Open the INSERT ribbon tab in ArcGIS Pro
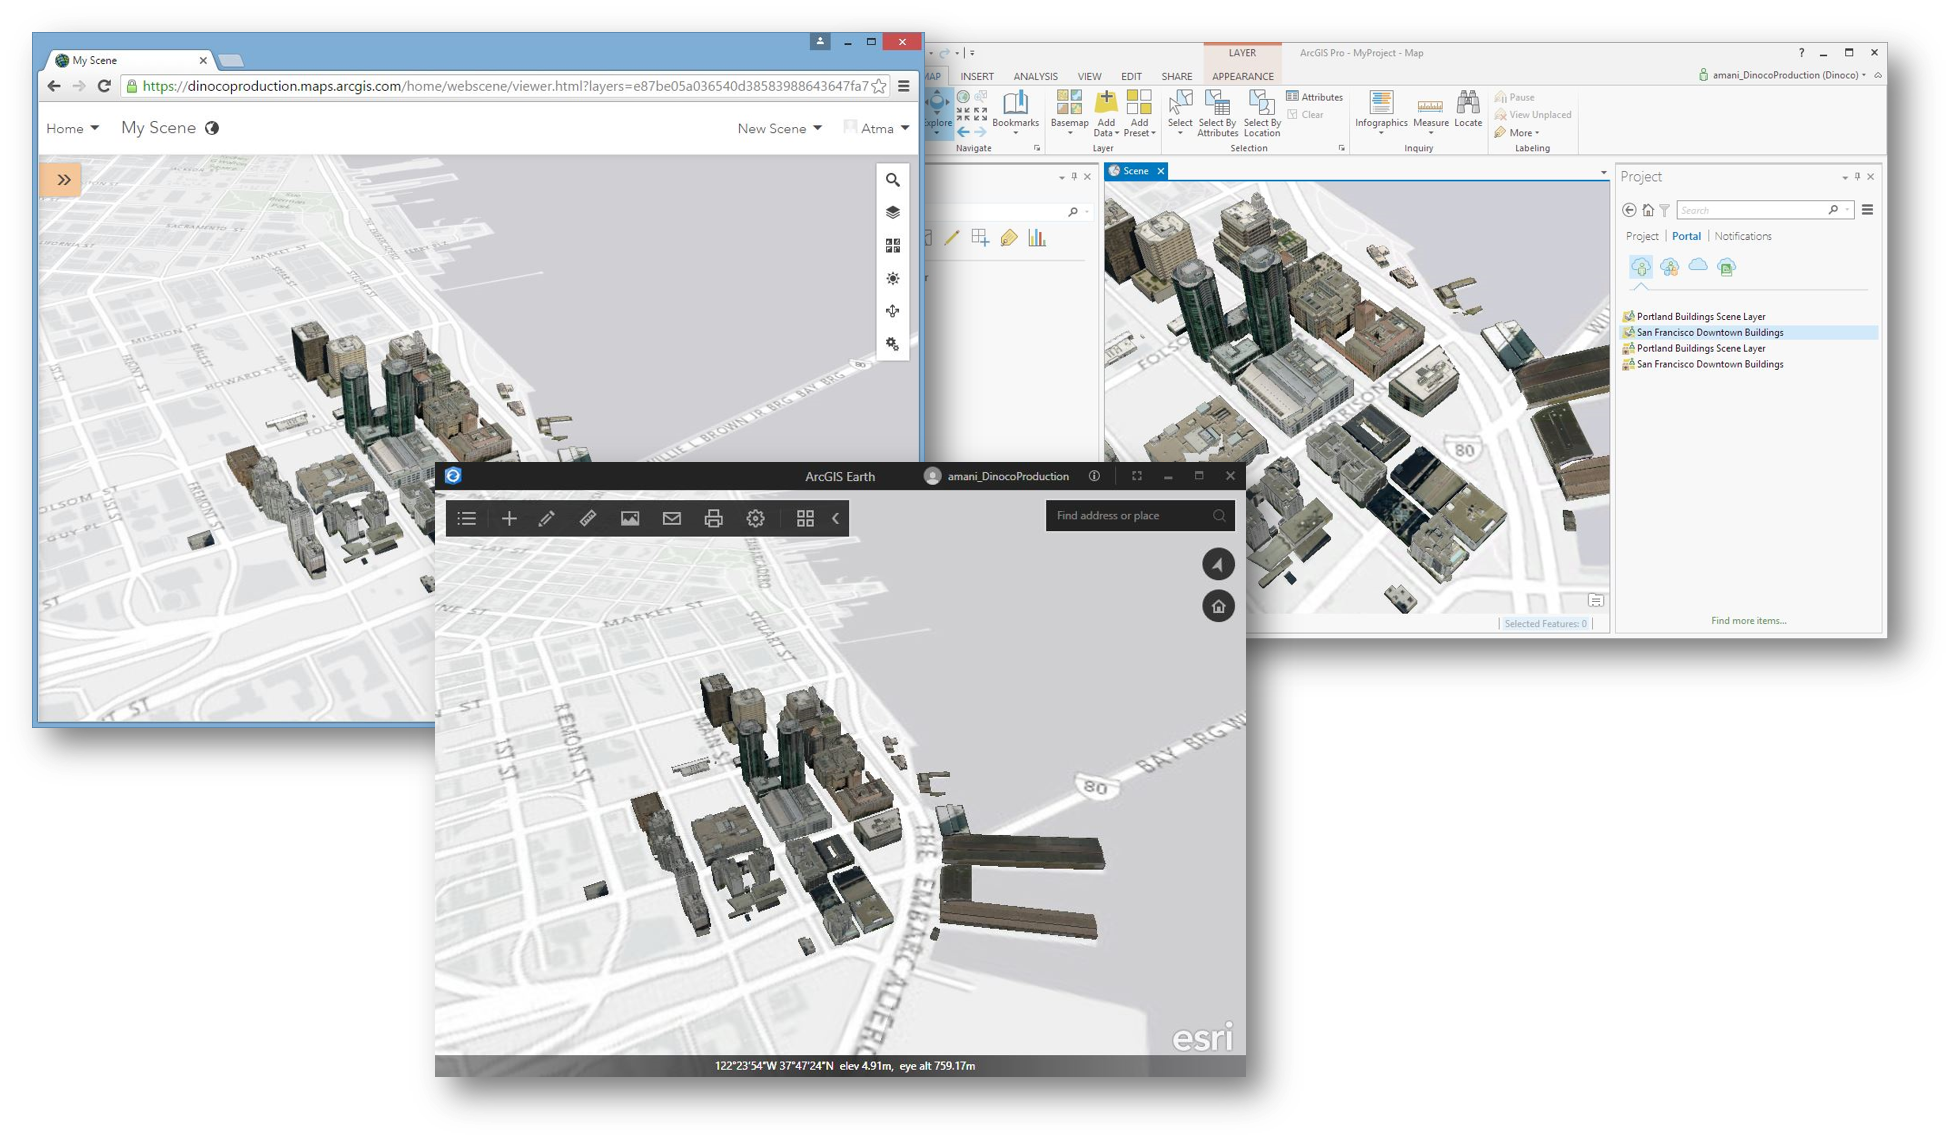Viewport: 1953px width, 1142px height. pos(977,76)
